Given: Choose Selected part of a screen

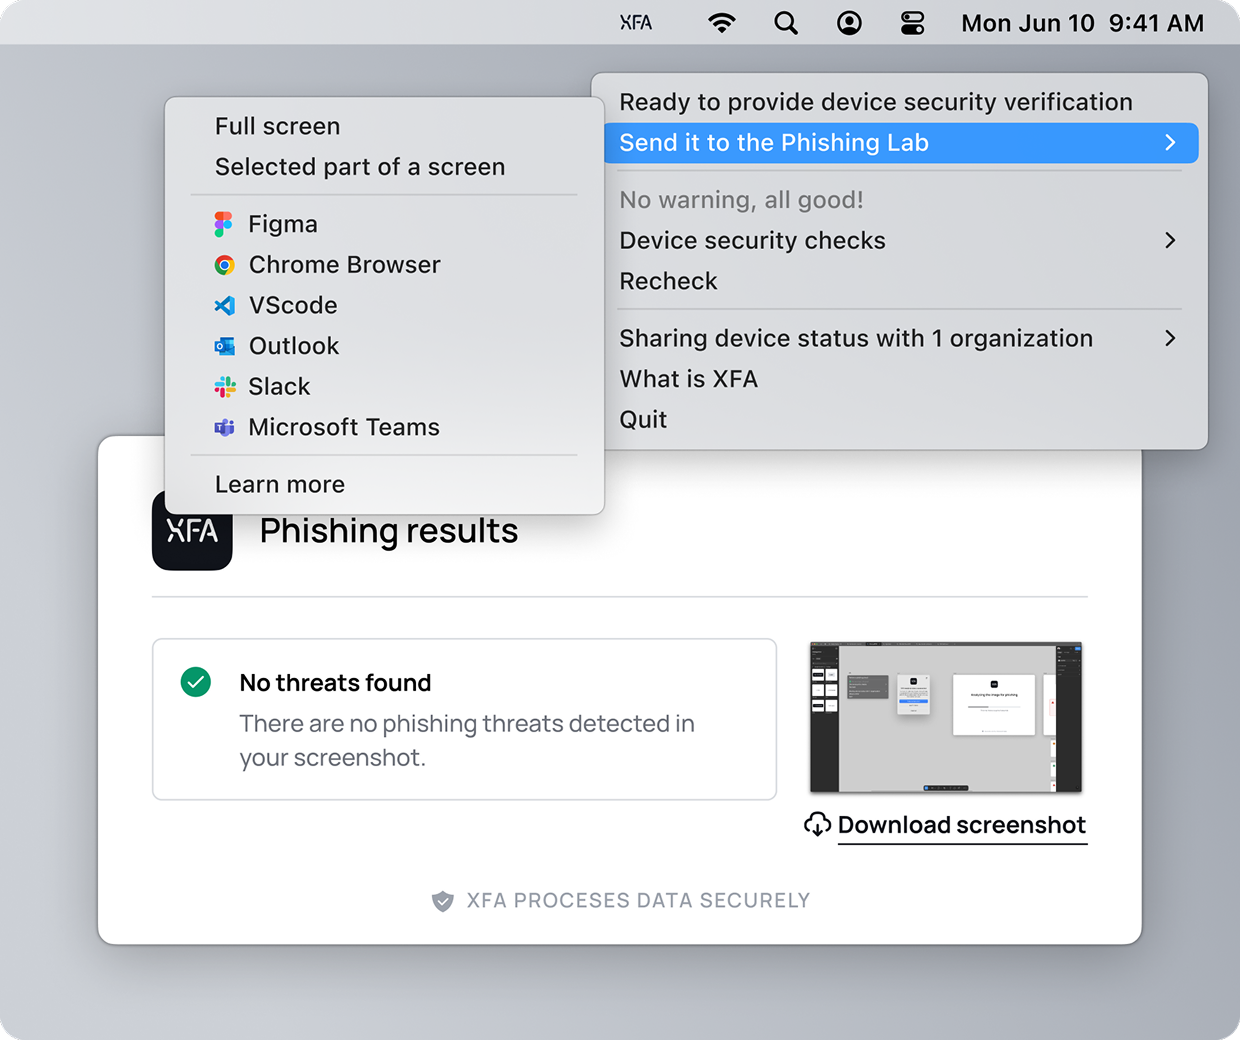Looking at the screenshot, I should 384,167.
